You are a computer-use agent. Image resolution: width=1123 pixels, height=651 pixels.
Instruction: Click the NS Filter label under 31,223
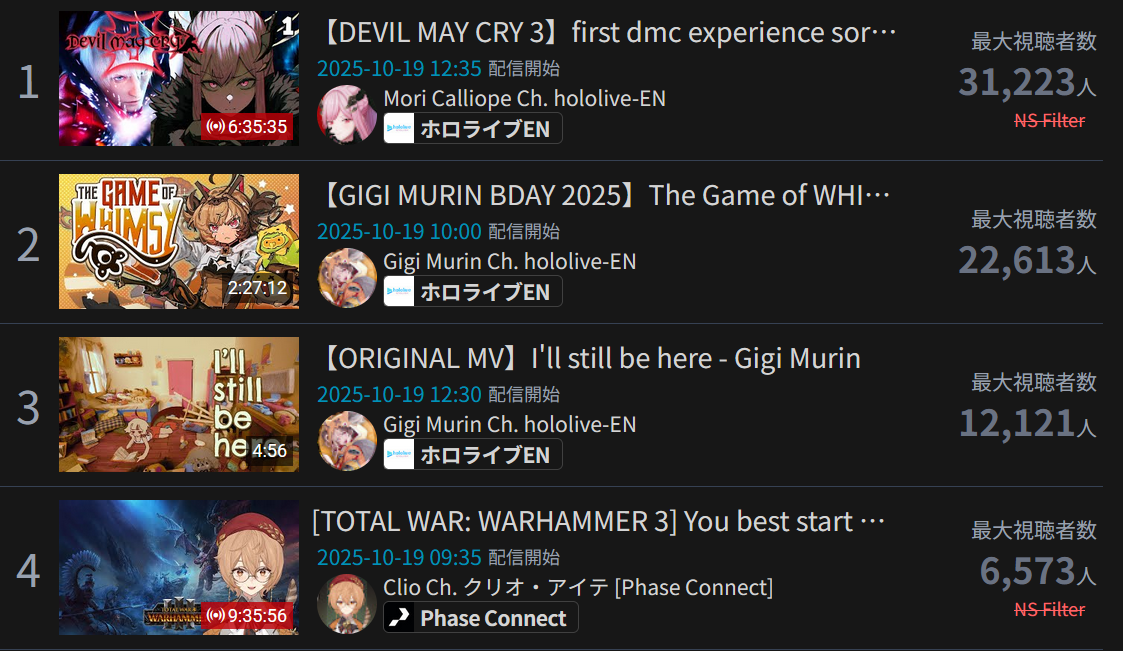pos(1049,120)
